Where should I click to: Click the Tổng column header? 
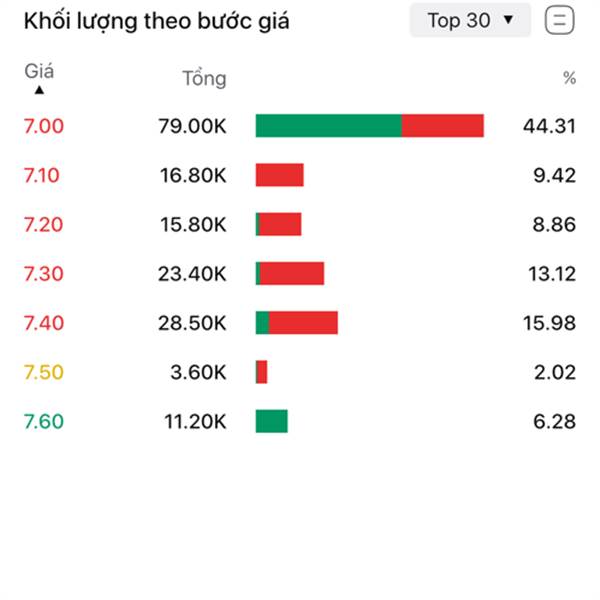click(x=204, y=78)
